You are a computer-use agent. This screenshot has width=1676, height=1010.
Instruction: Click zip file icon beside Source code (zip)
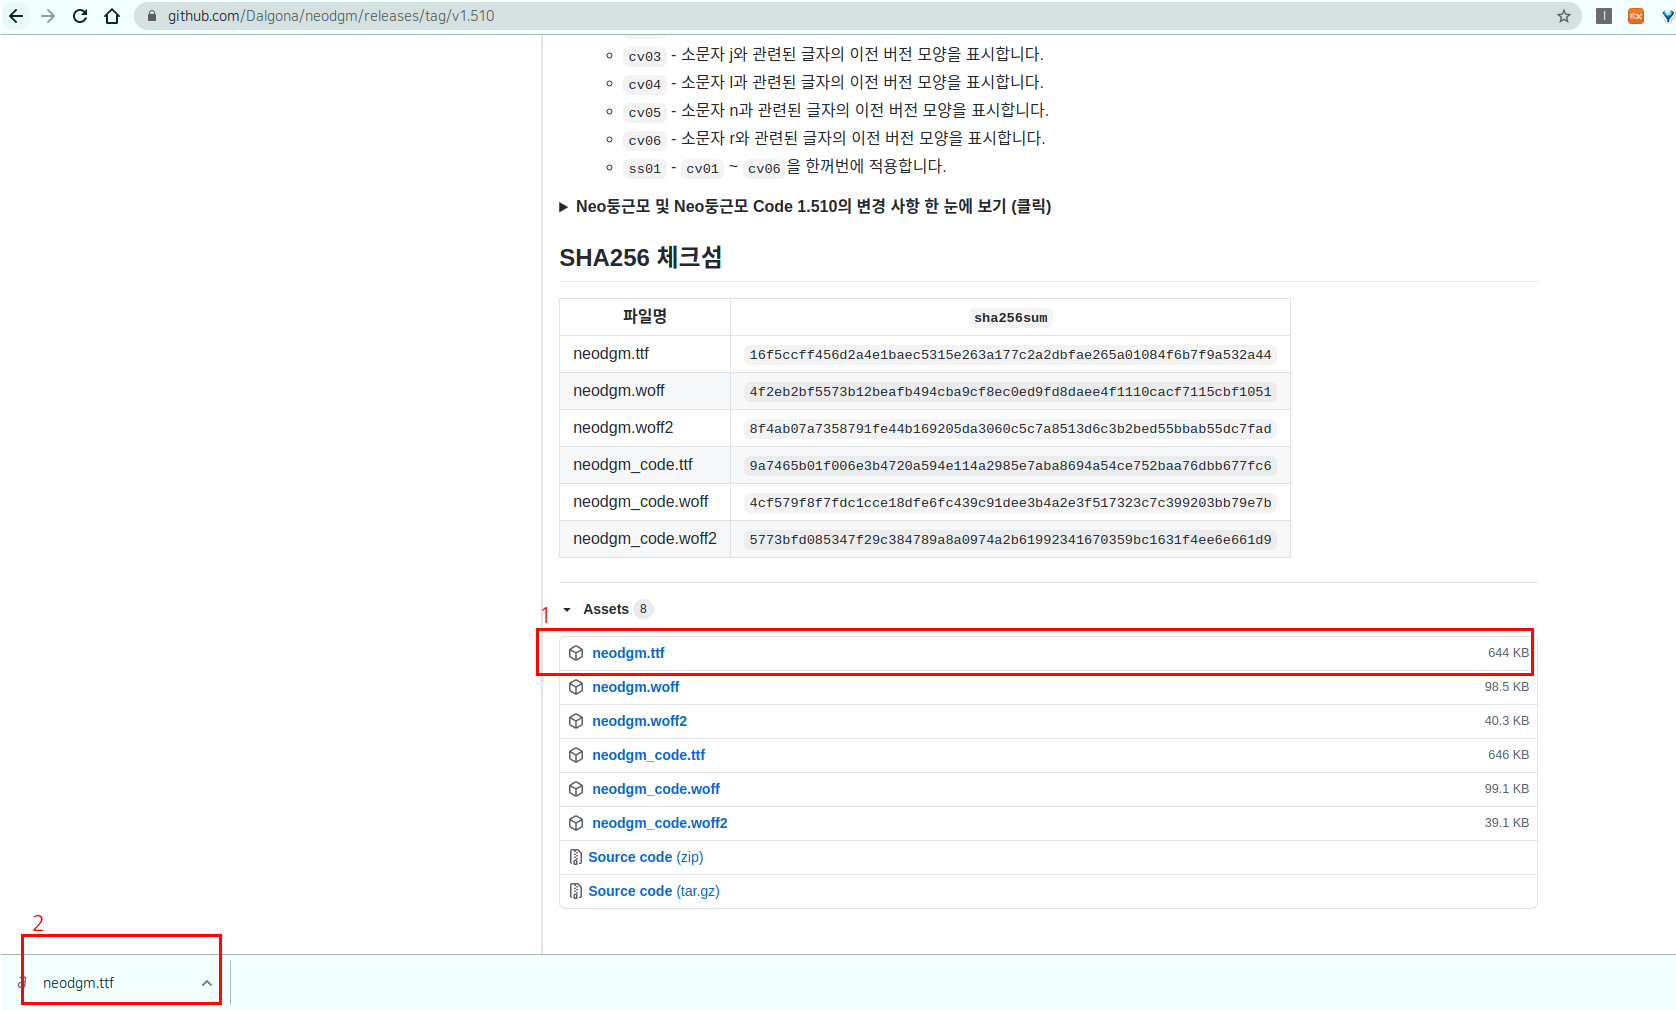[576, 857]
